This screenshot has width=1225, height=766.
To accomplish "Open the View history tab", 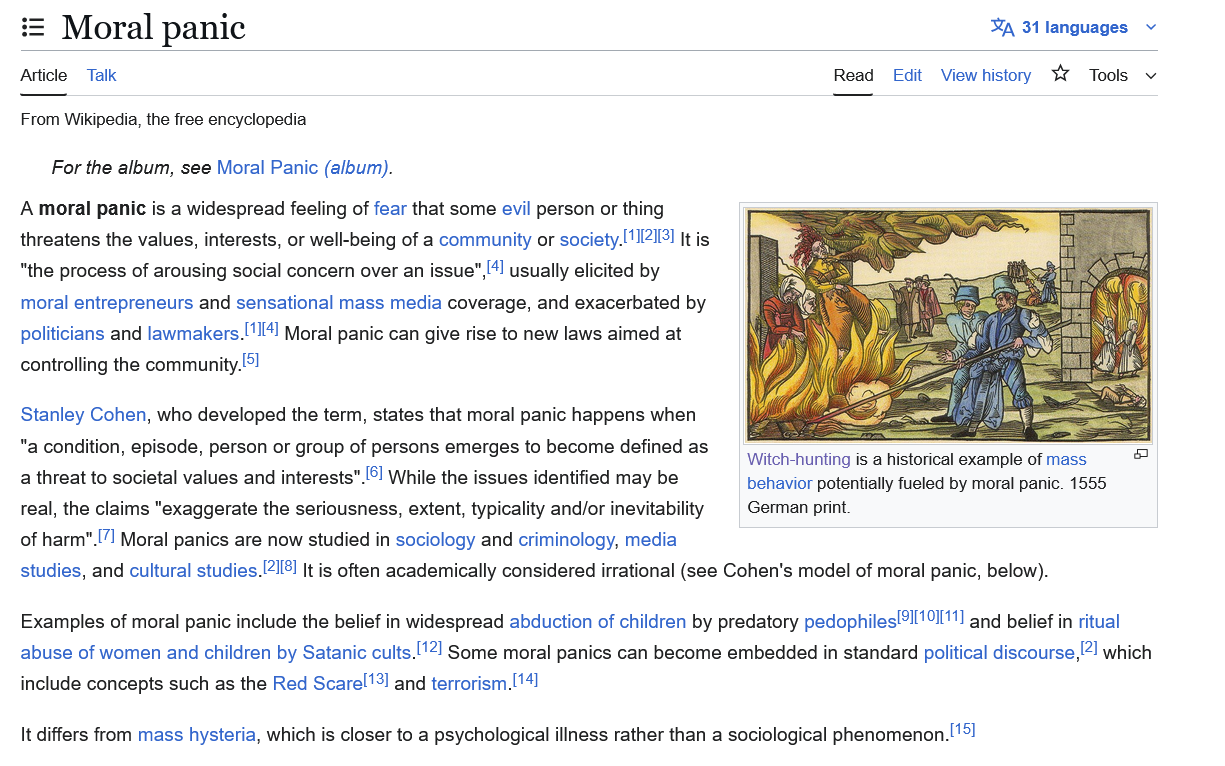I will click(985, 75).
